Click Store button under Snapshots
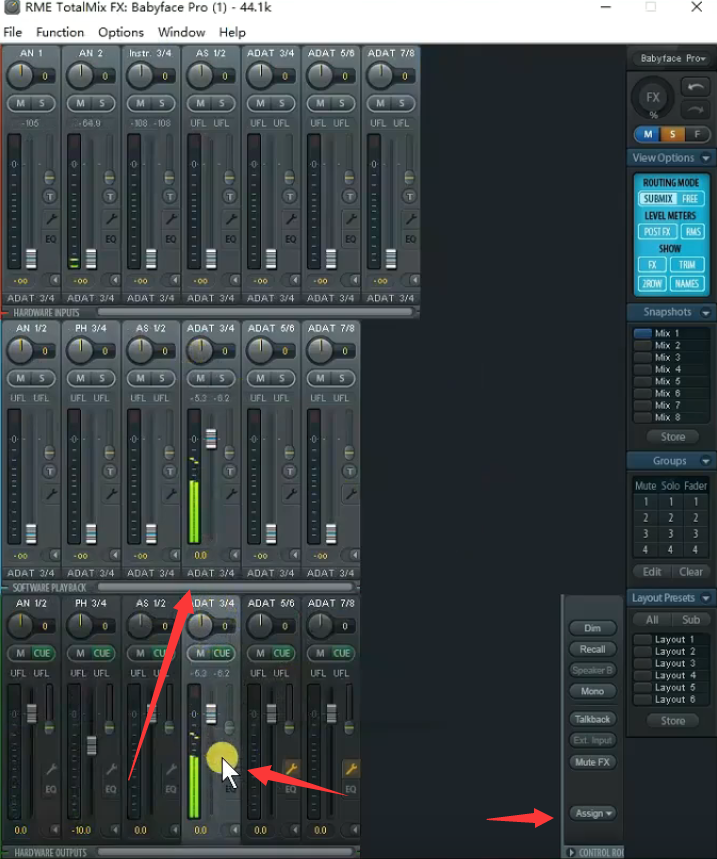 [x=672, y=437]
